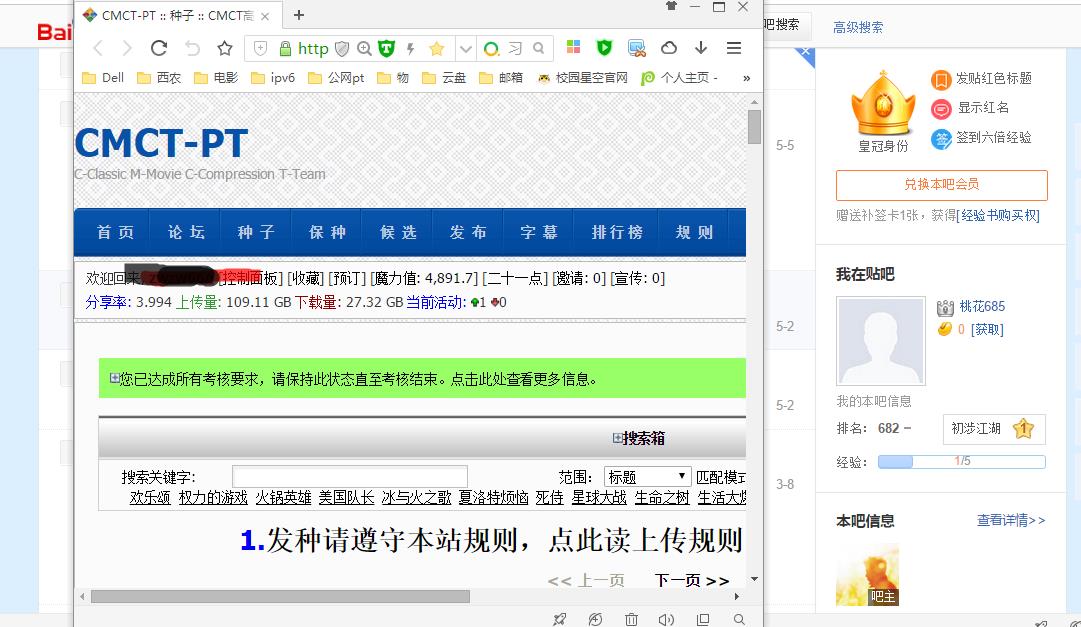Click the search magnifier in search box
1081x627 pixels.
coord(539,48)
